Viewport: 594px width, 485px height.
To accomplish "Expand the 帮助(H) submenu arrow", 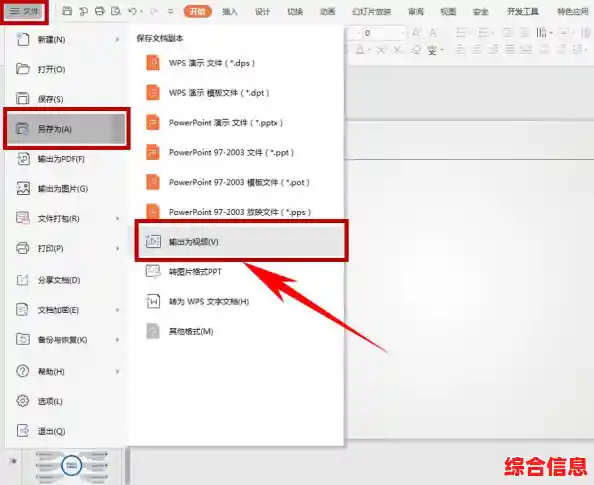I will [117, 371].
